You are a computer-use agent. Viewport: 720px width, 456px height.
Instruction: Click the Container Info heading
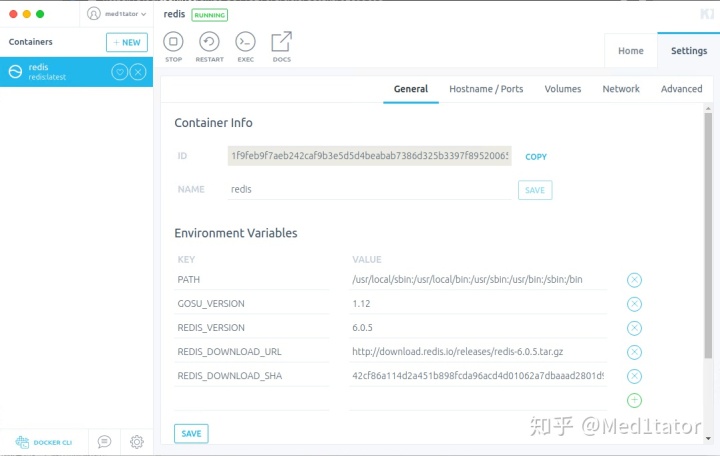(x=213, y=123)
